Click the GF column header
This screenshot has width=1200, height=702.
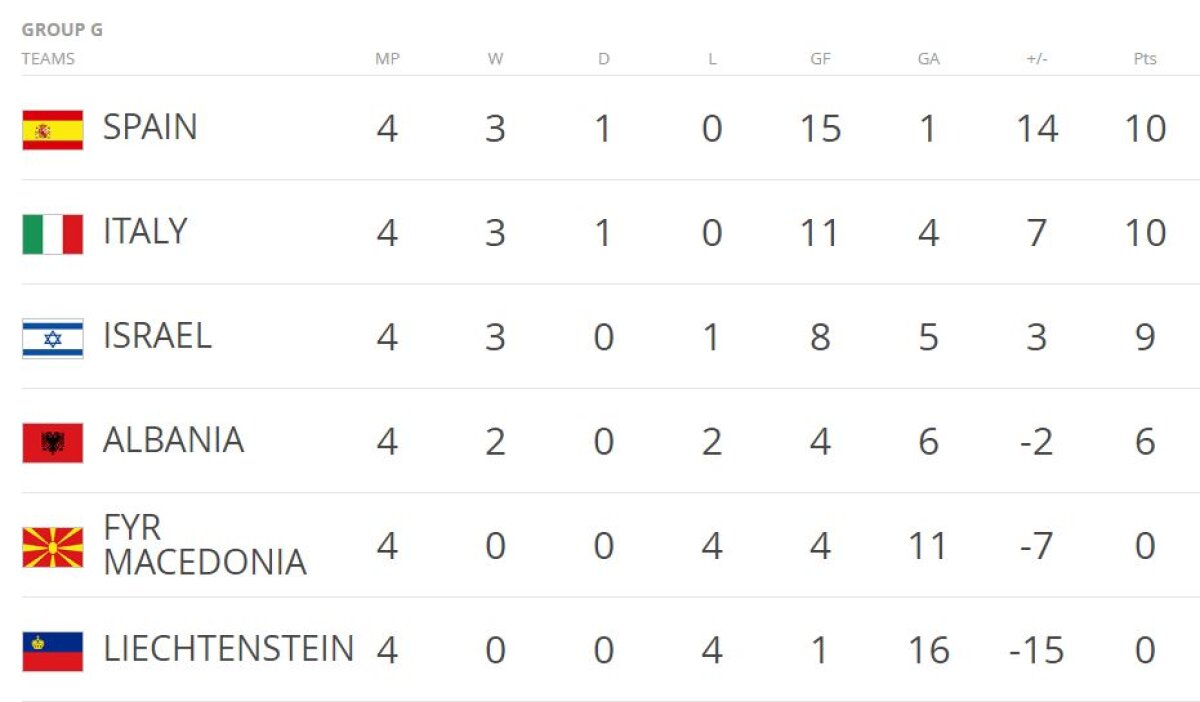820,59
